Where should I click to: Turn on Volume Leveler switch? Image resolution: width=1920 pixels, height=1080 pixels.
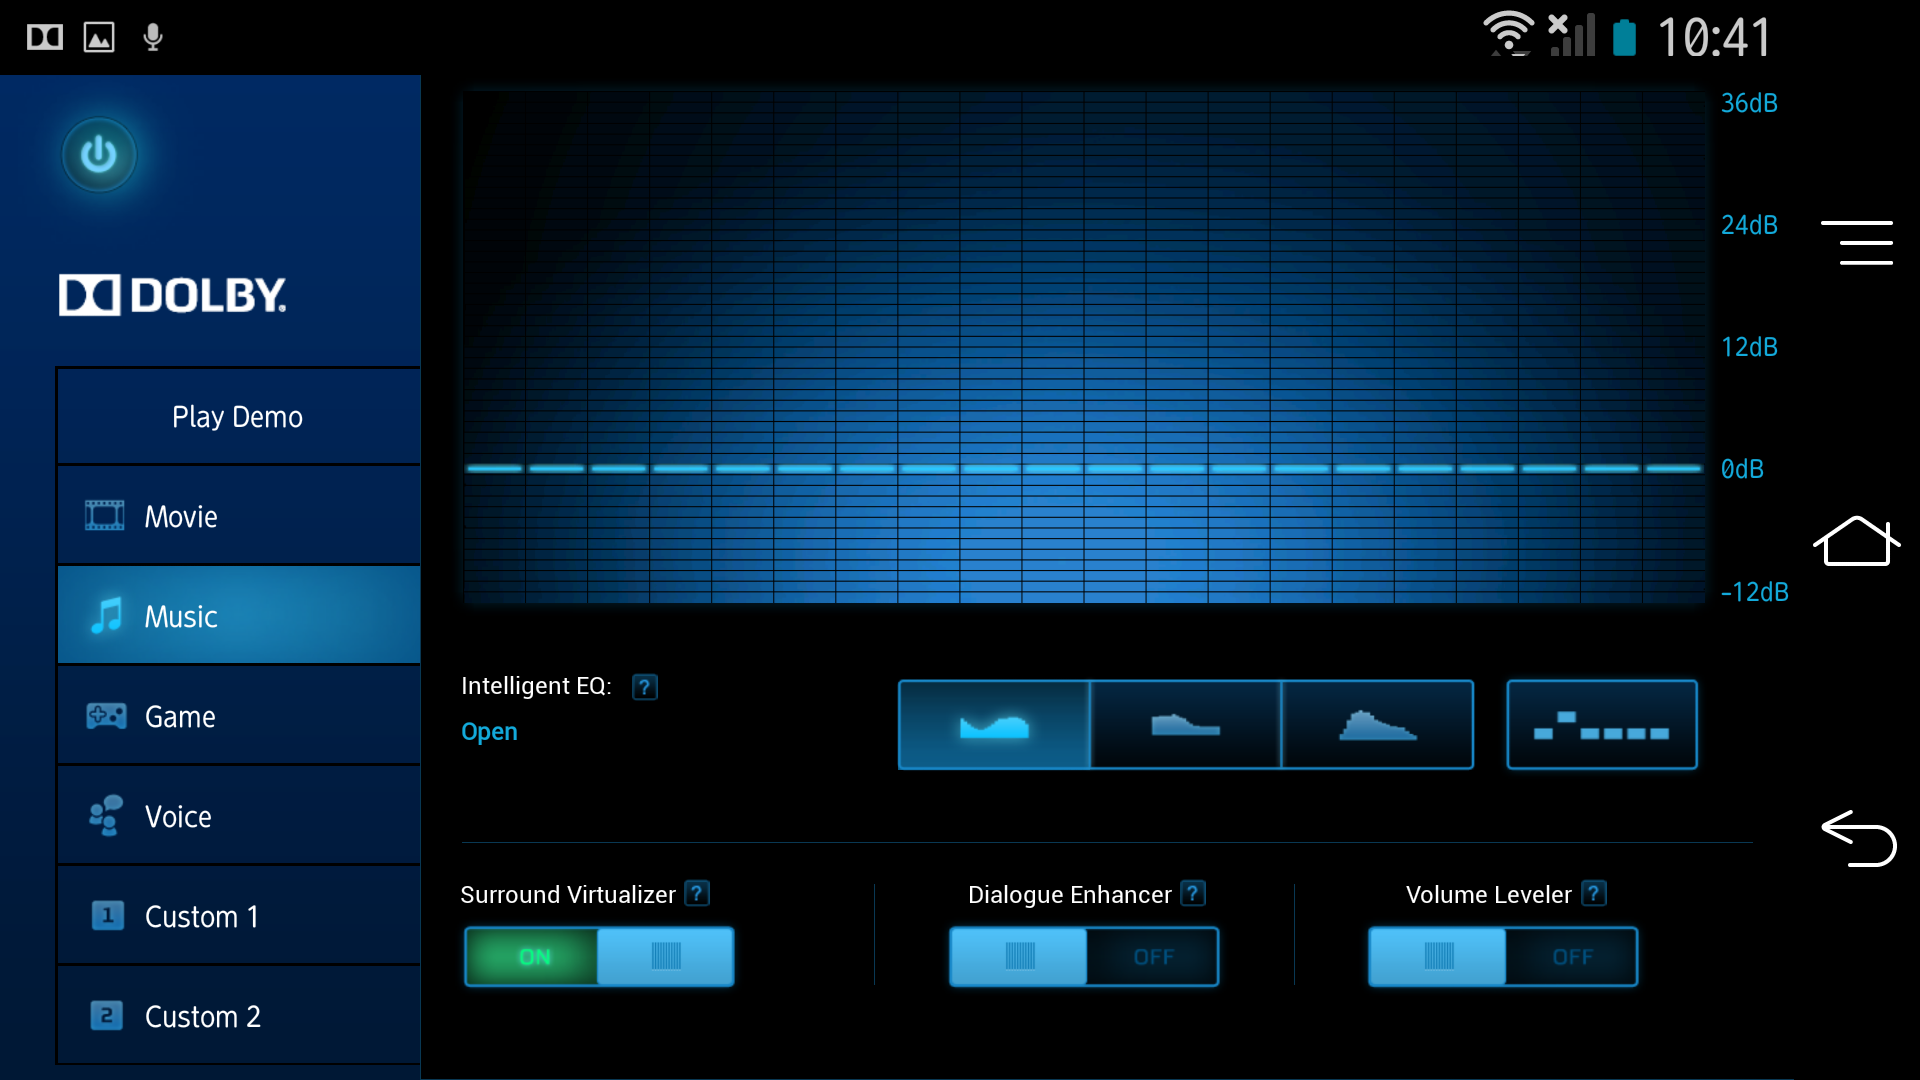(1503, 957)
